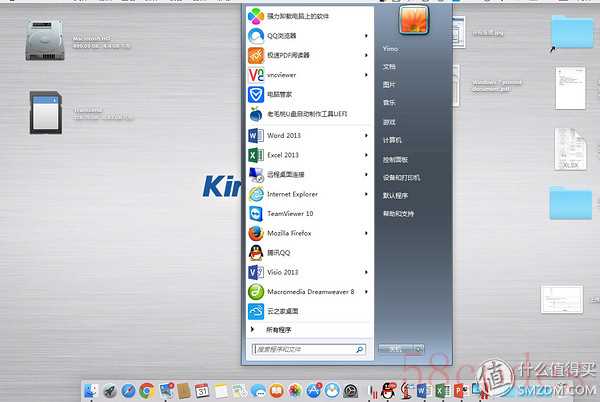Select 计算机 in the right pane
This screenshot has width=600, height=402.
392,140
